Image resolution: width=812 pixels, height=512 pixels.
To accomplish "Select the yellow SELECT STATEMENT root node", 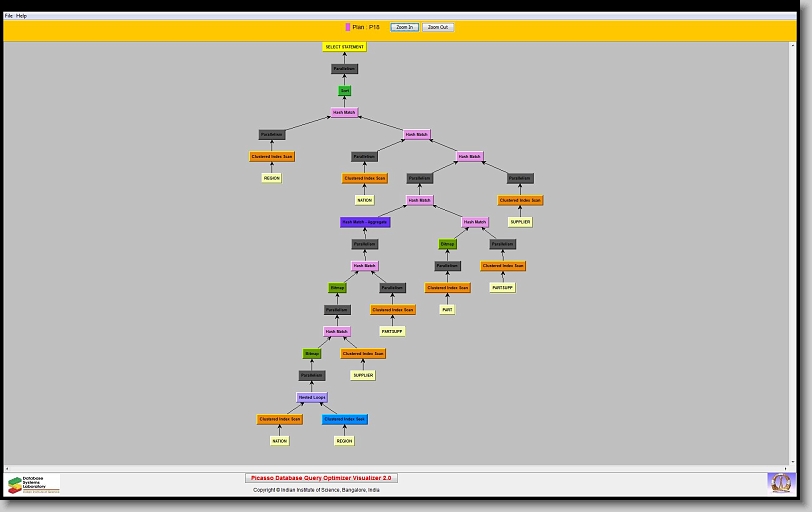I will pyautogui.click(x=344, y=47).
